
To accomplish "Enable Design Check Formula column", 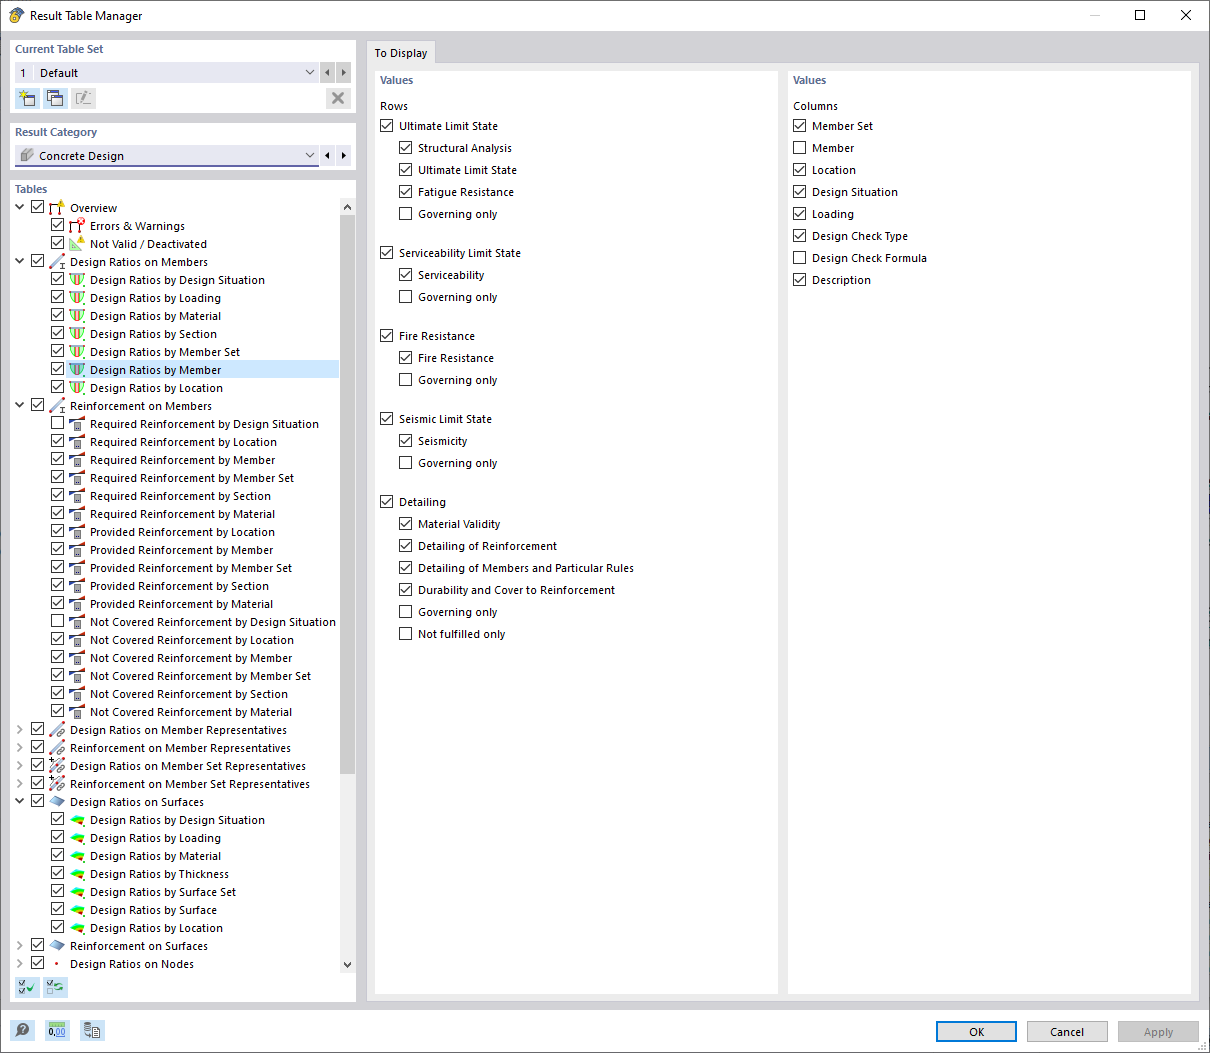I will [800, 258].
